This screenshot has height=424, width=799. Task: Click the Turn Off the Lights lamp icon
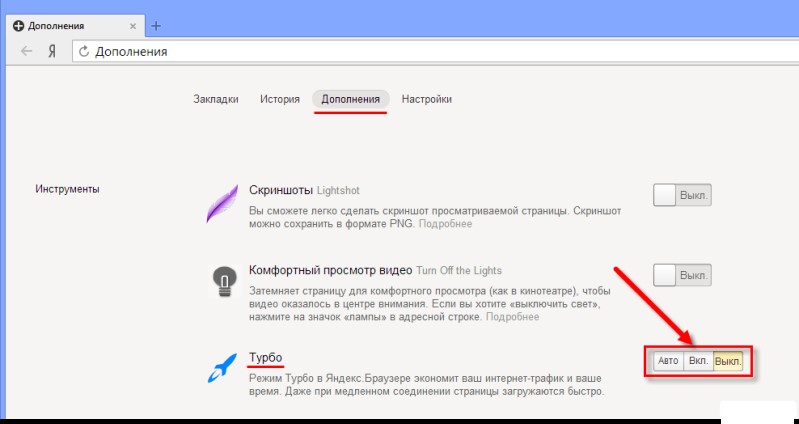pyautogui.click(x=224, y=281)
